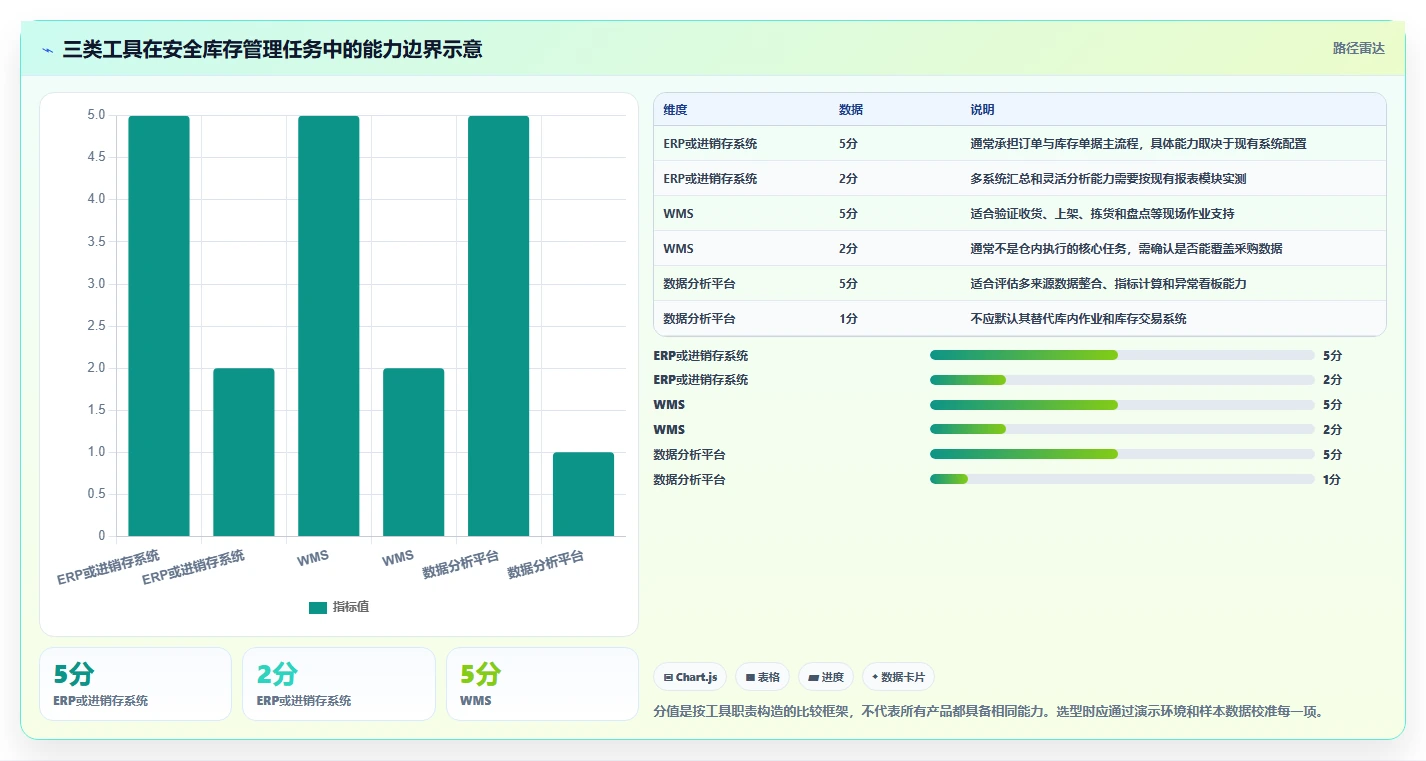Image resolution: width=1426 pixels, height=761 pixels.
Task: Click the text 通常承担订单与库存单据主流程
Action: click(x=1057, y=144)
